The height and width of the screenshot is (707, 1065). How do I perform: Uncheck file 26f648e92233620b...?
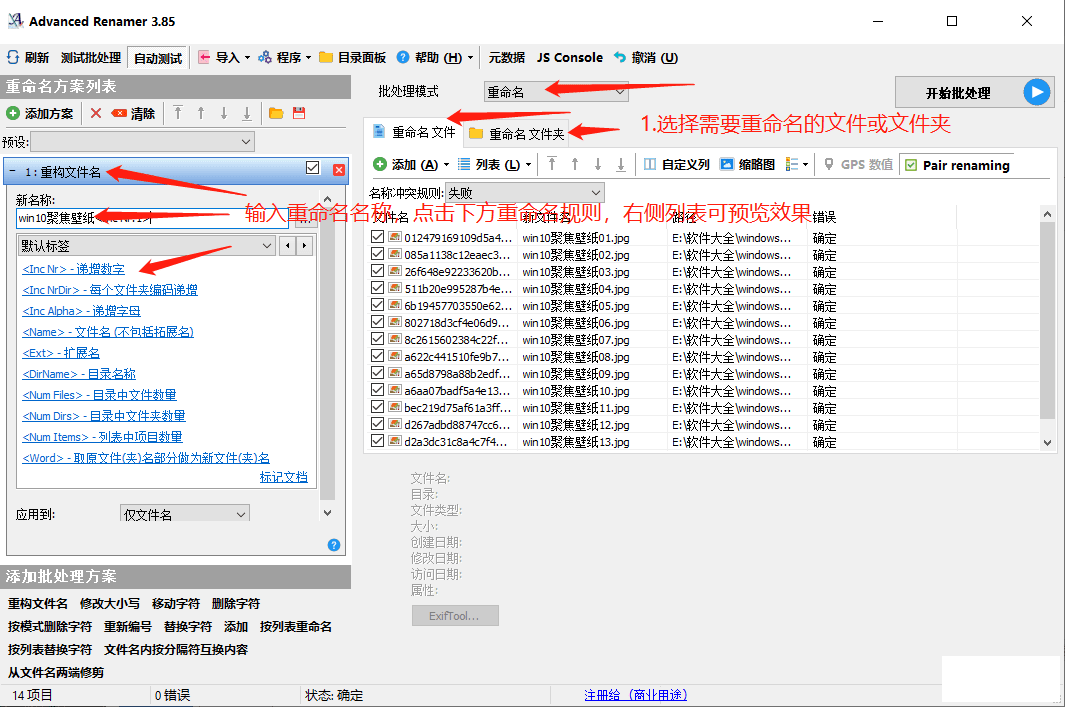click(378, 271)
